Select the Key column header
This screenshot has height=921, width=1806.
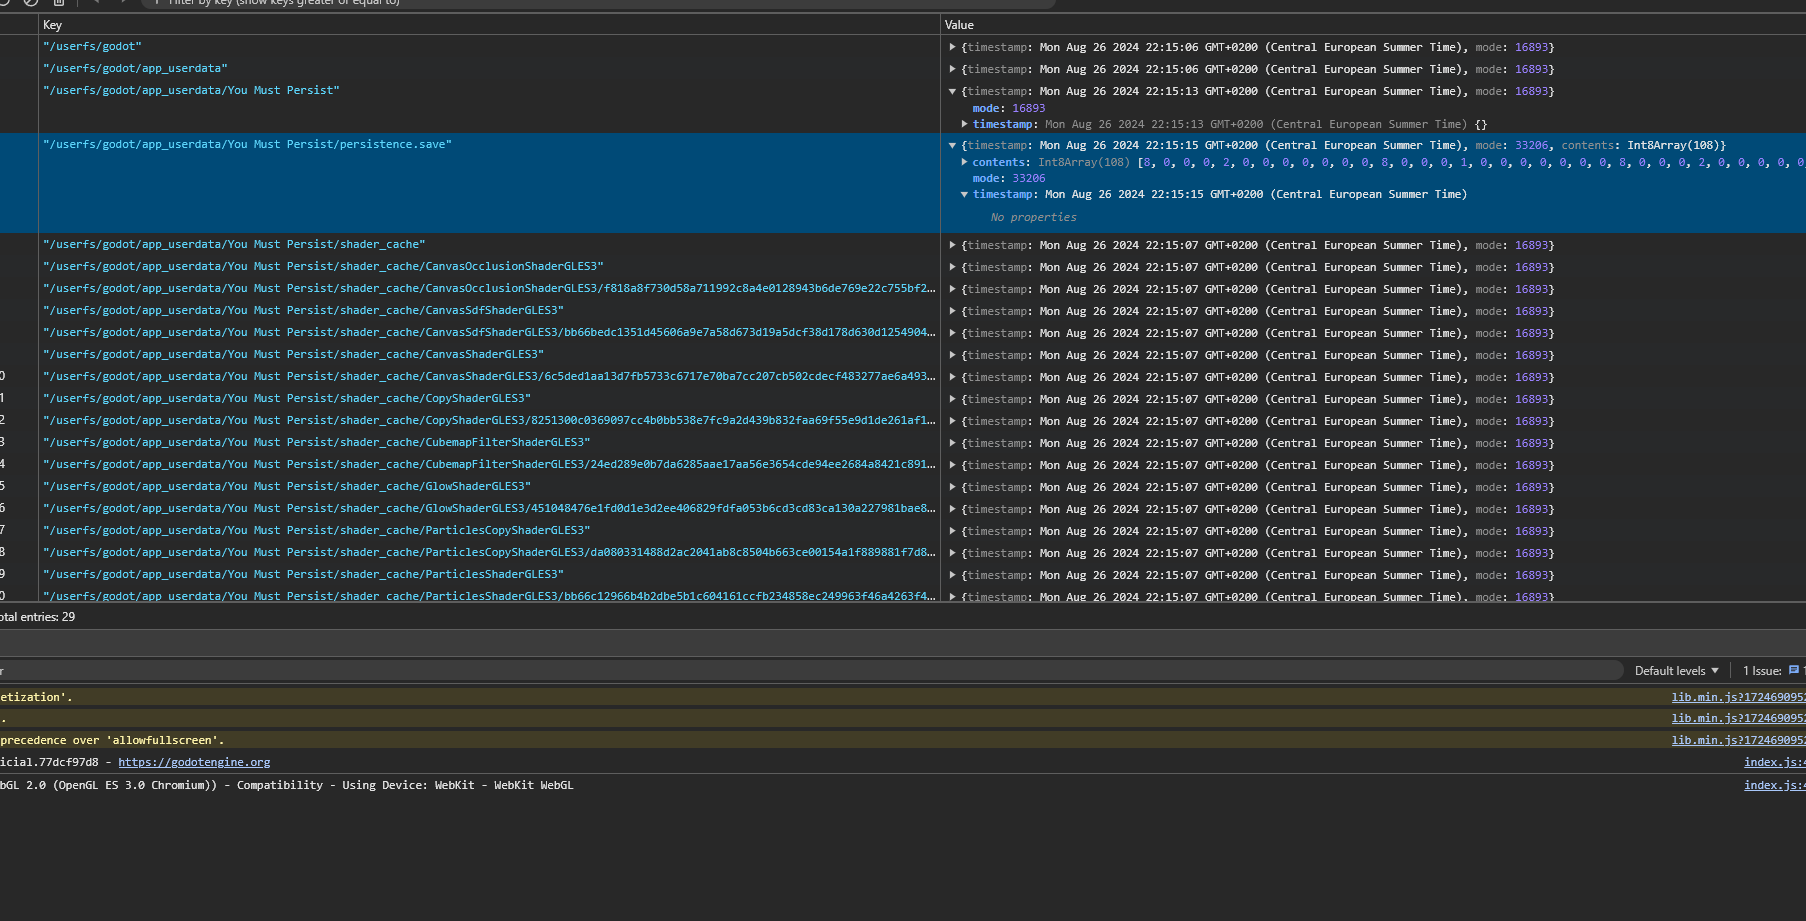489,25
